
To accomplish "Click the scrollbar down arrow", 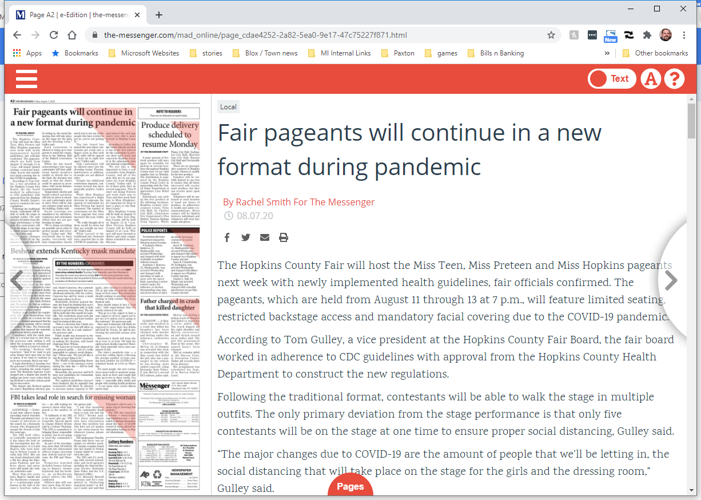I will [x=692, y=490].
